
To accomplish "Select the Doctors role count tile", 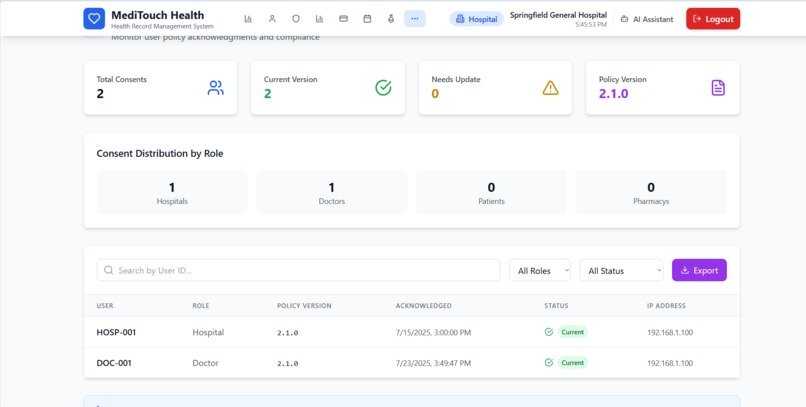I will pyautogui.click(x=332, y=192).
